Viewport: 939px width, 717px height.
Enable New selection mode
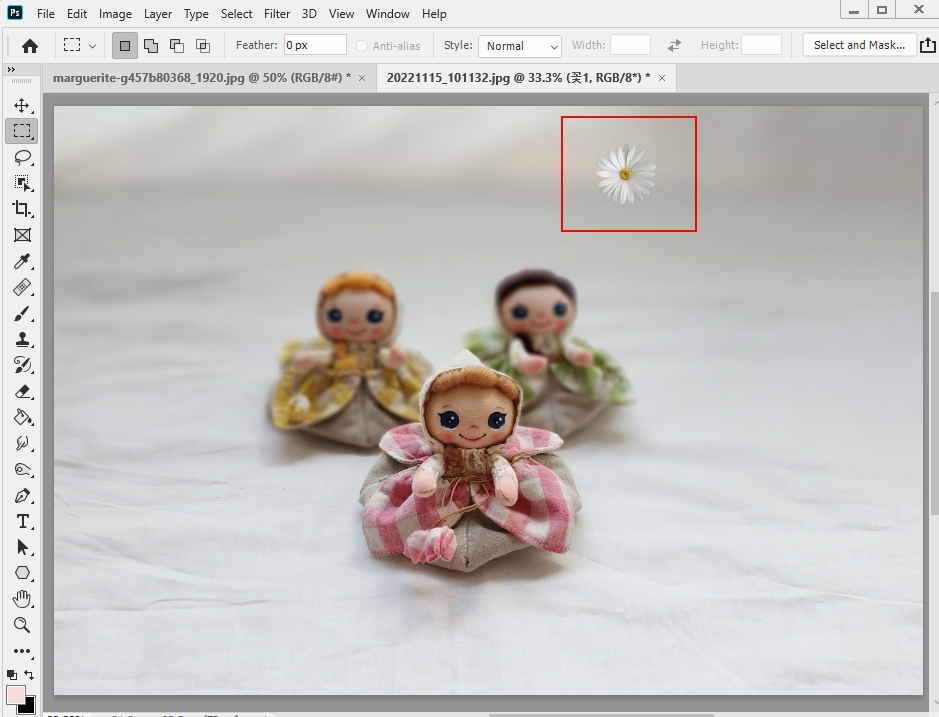coord(125,46)
